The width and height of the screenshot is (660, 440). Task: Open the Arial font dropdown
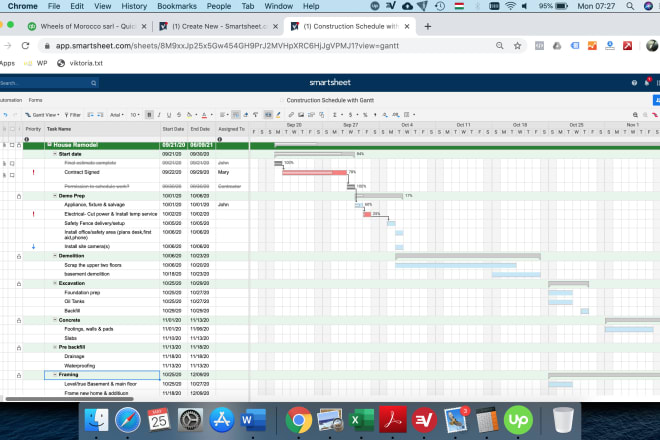point(117,115)
